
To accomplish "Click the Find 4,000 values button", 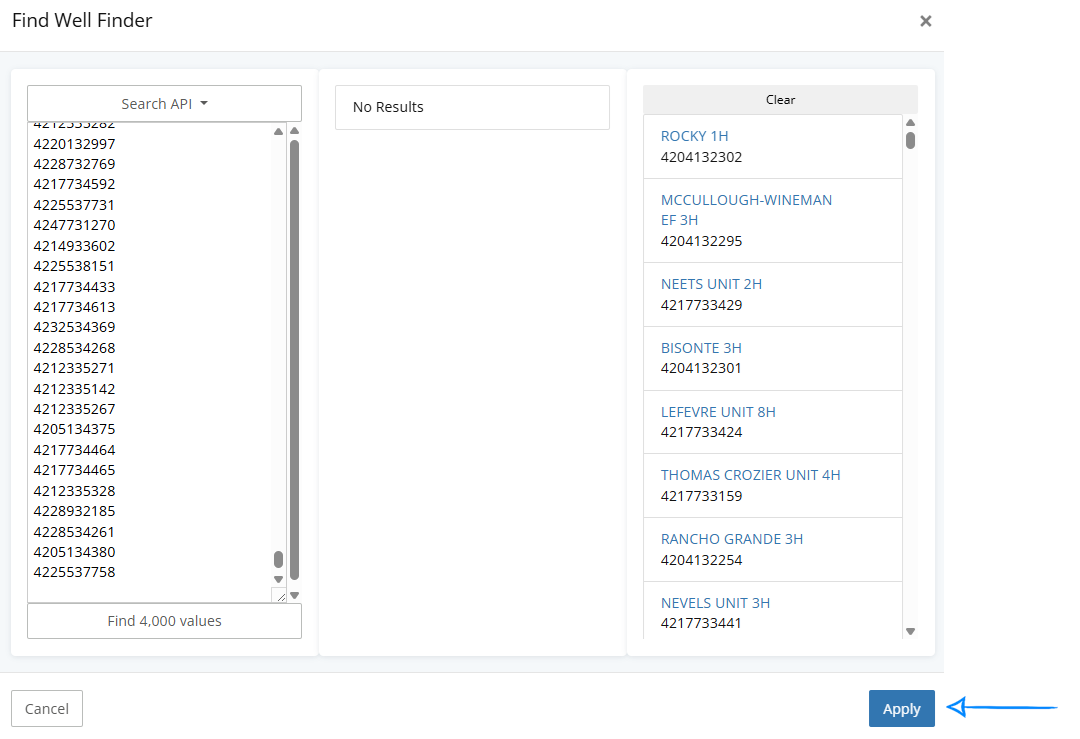I will coord(164,621).
